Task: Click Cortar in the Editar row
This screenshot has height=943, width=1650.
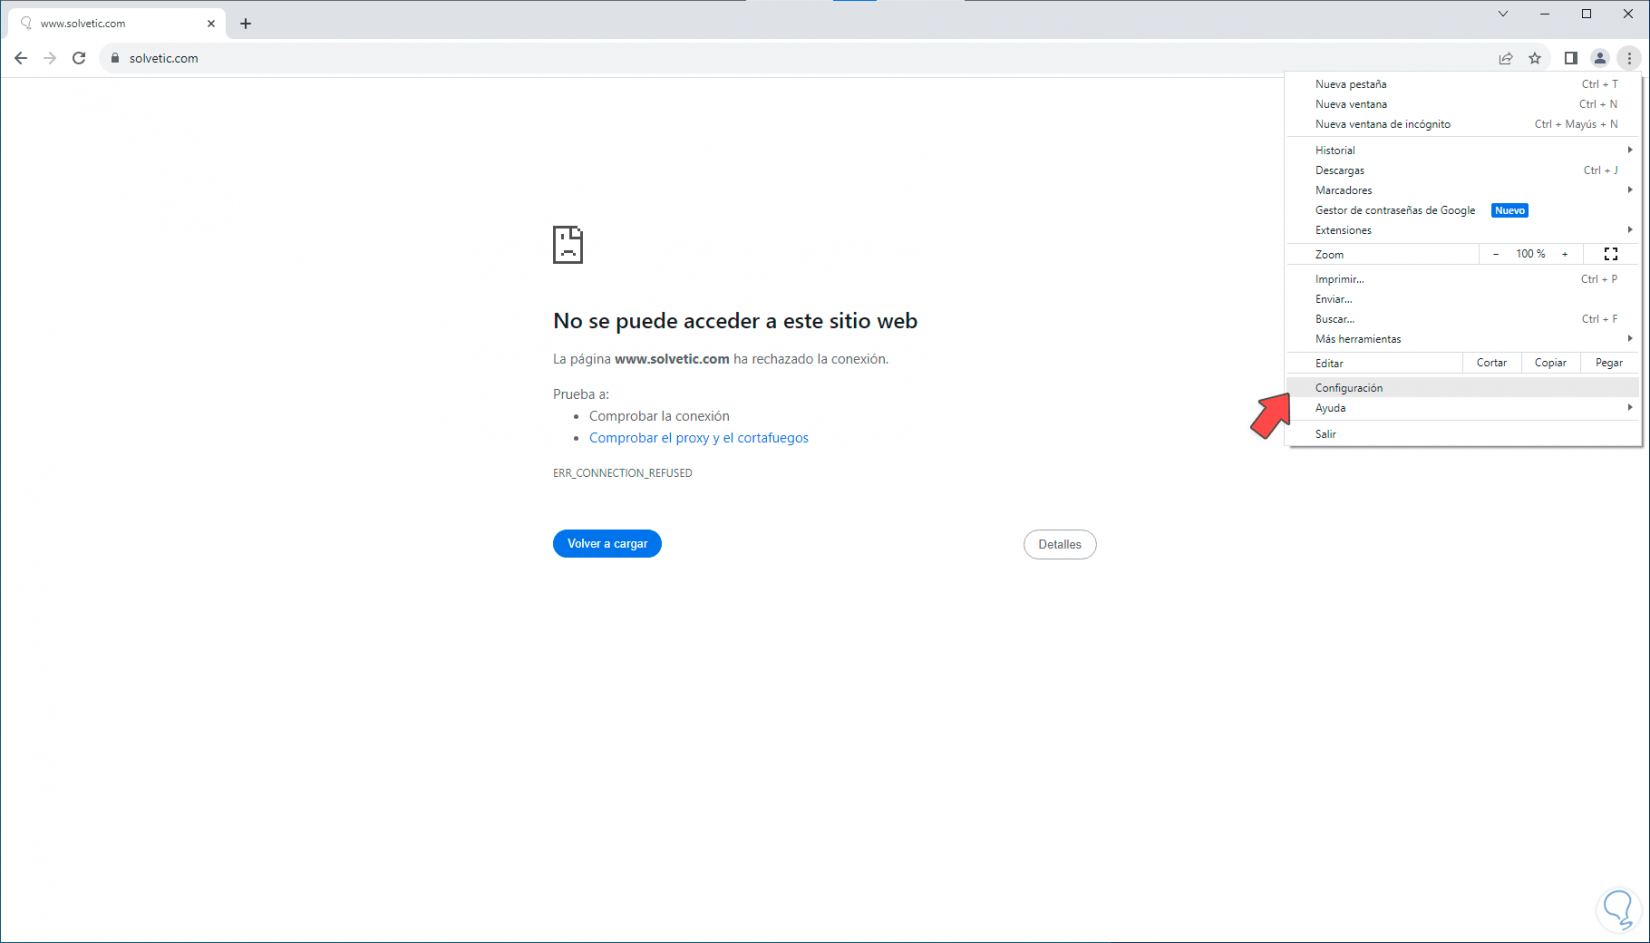Action: 1492,363
